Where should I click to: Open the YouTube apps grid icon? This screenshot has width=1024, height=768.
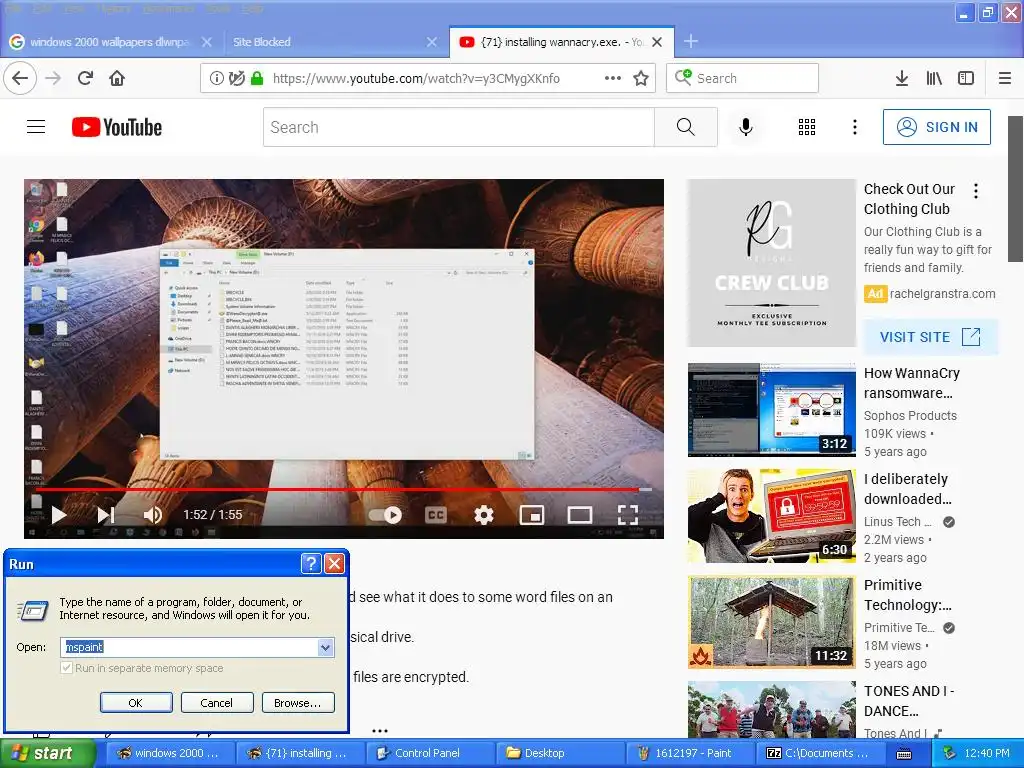point(807,127)
